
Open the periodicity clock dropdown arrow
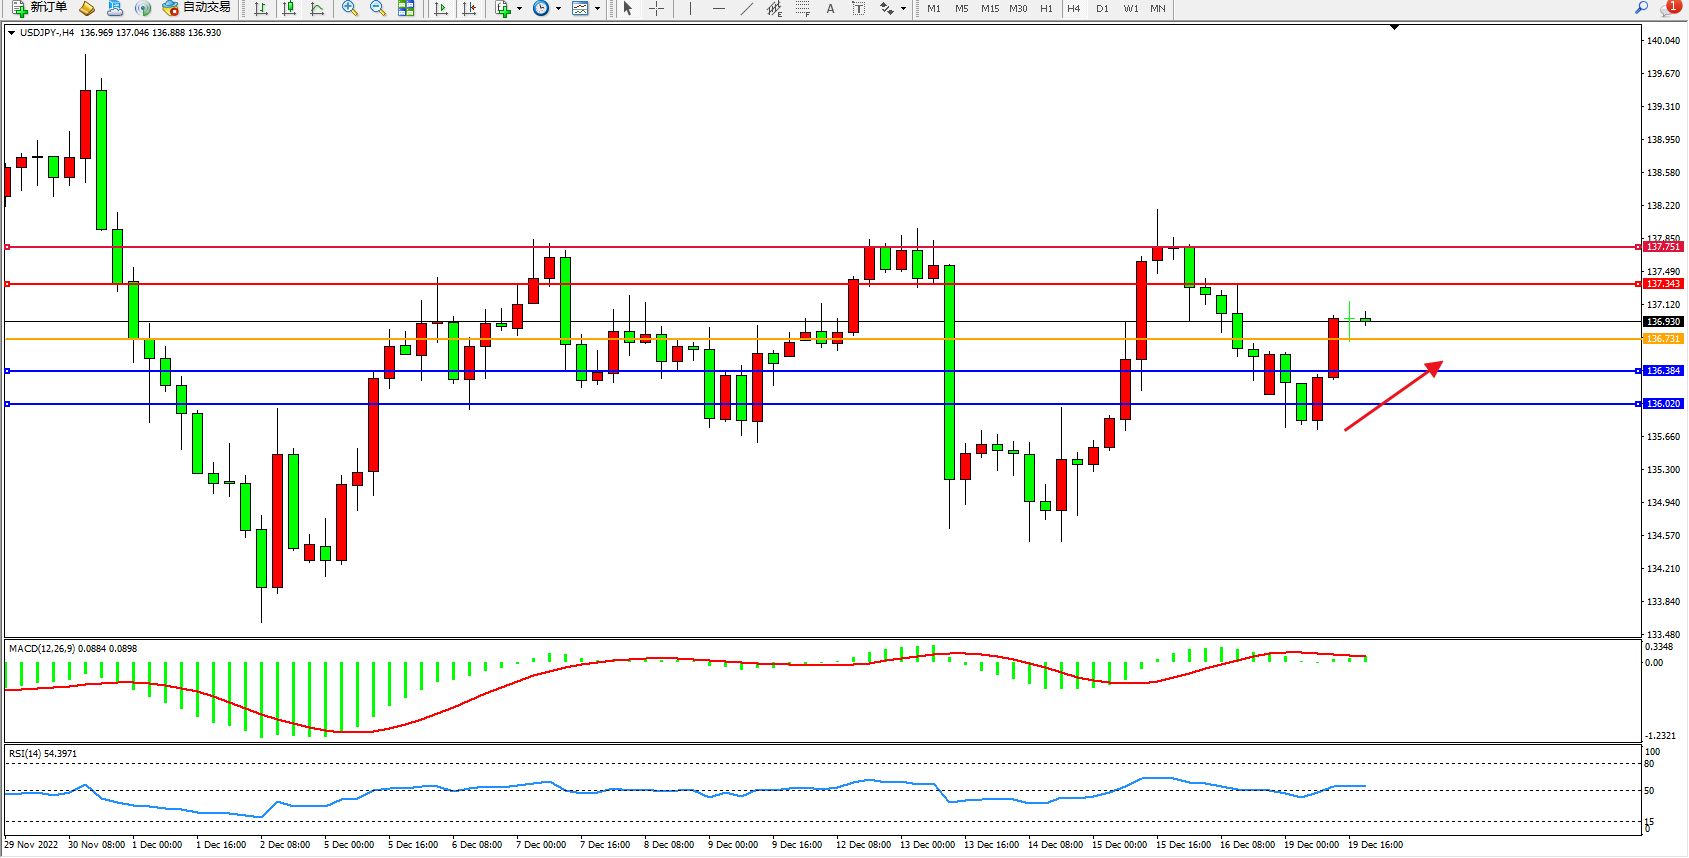(x=558, y=8)
